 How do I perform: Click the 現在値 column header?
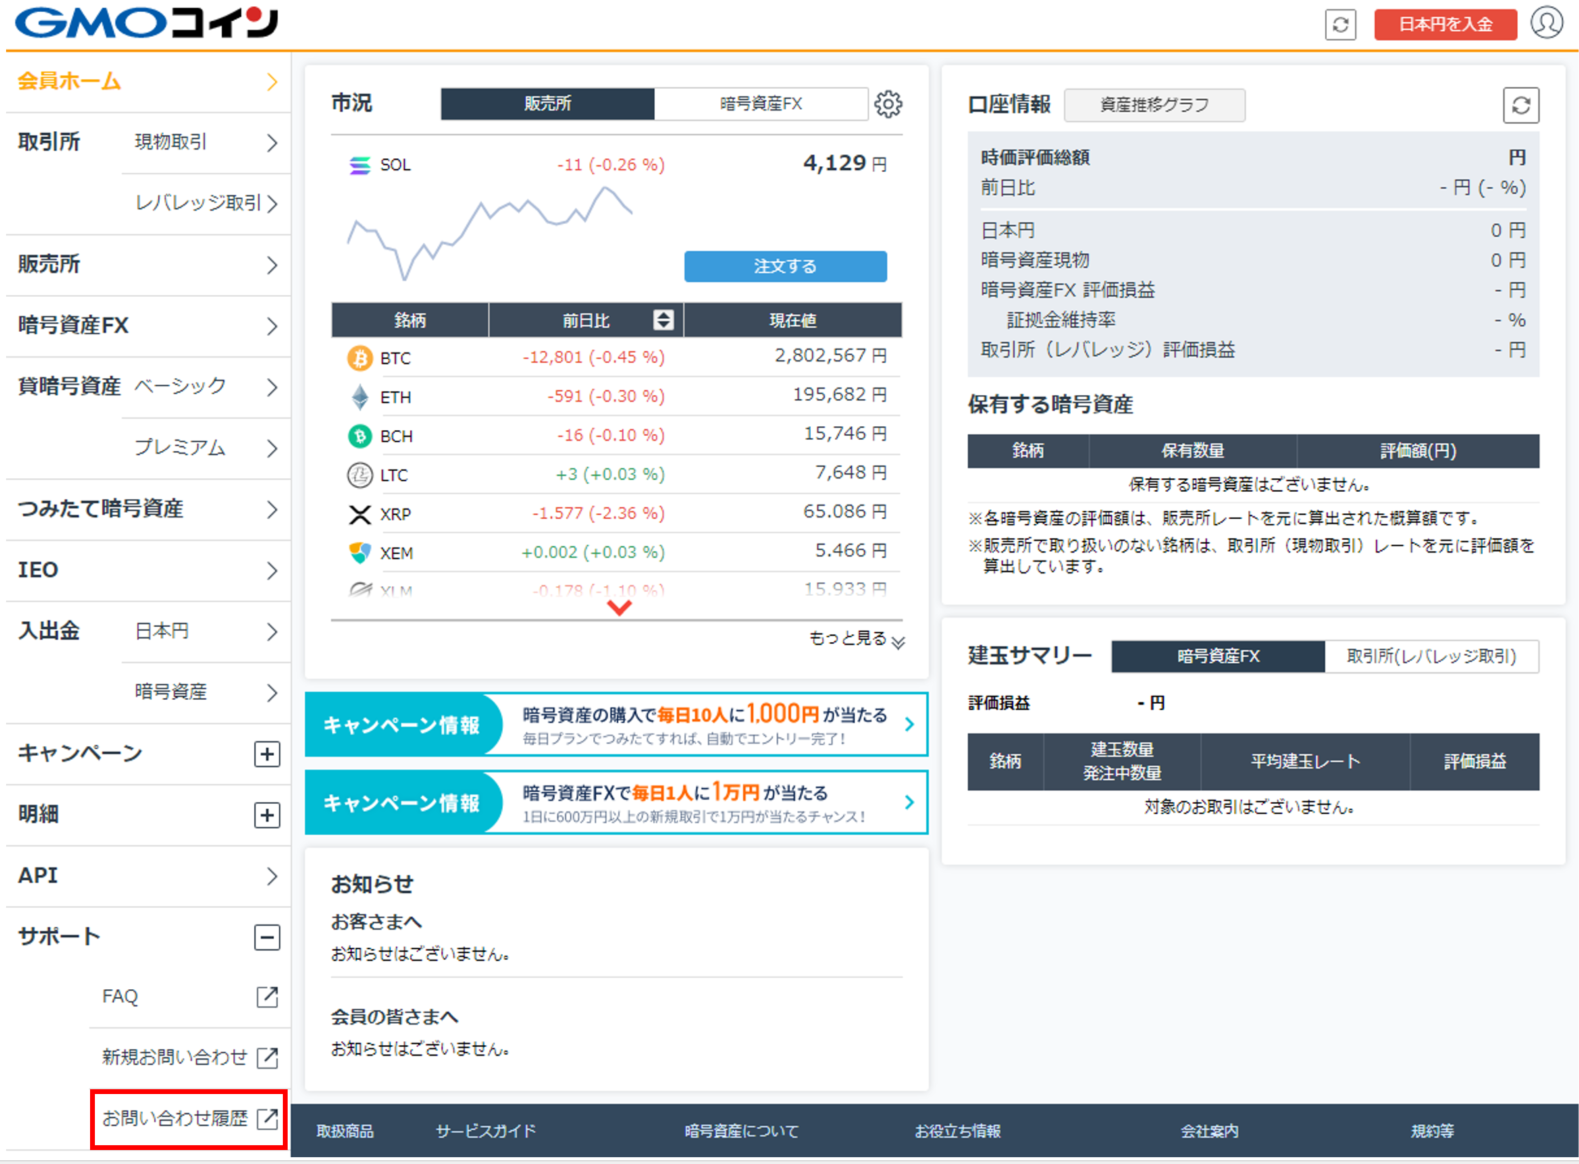[x=792, y=320]
